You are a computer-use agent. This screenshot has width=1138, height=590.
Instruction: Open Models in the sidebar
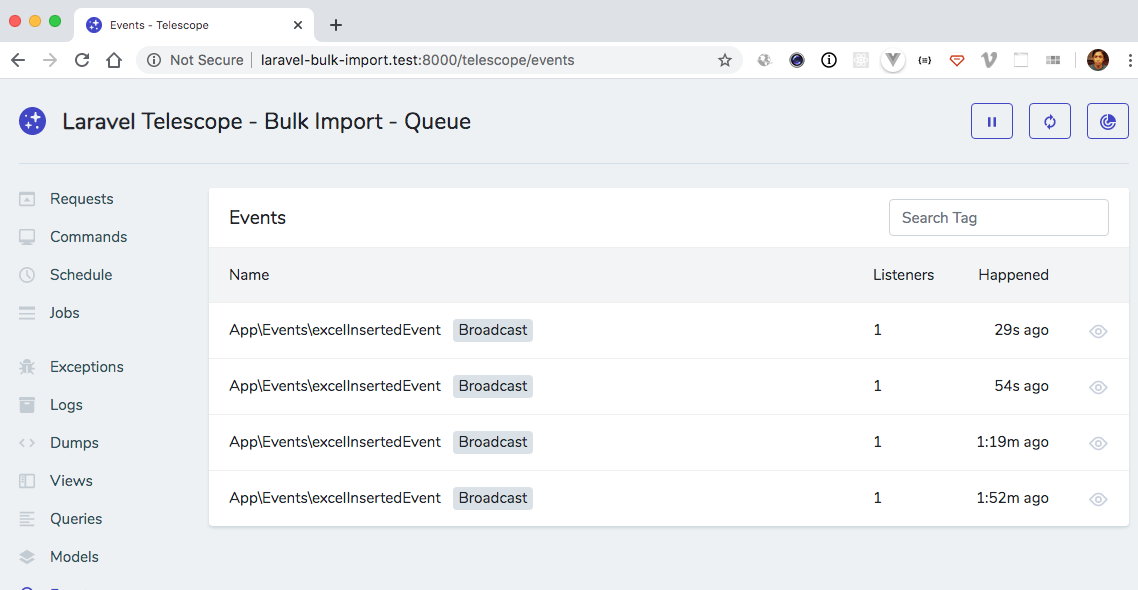pos(74,557)
